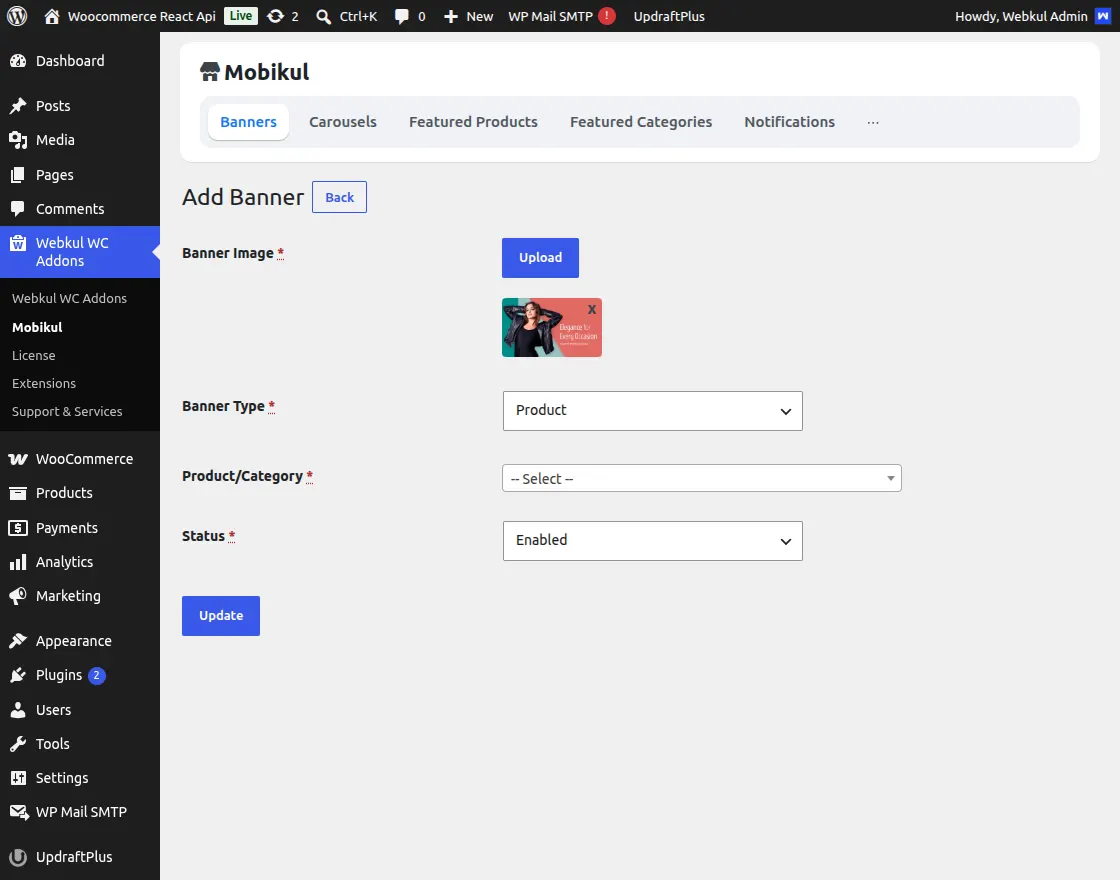Expand more tabs via ellipsis
1120x880 pixels.
click(x=873, y=122)
